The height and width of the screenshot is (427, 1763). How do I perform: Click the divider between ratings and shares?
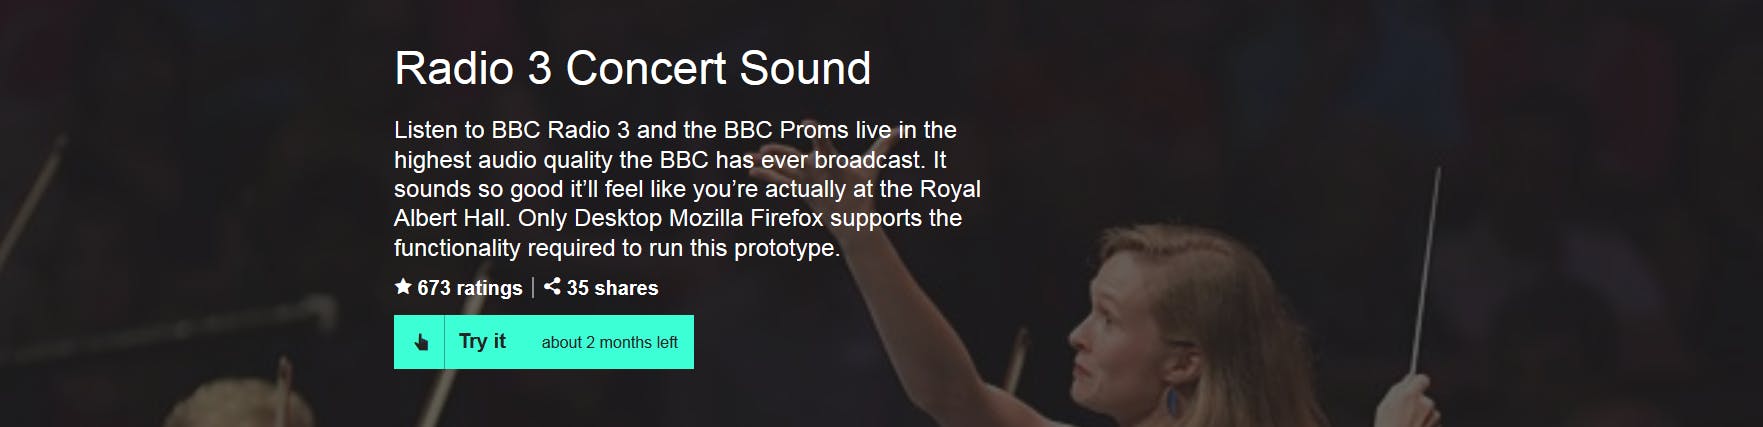click(x=533, y=288)
